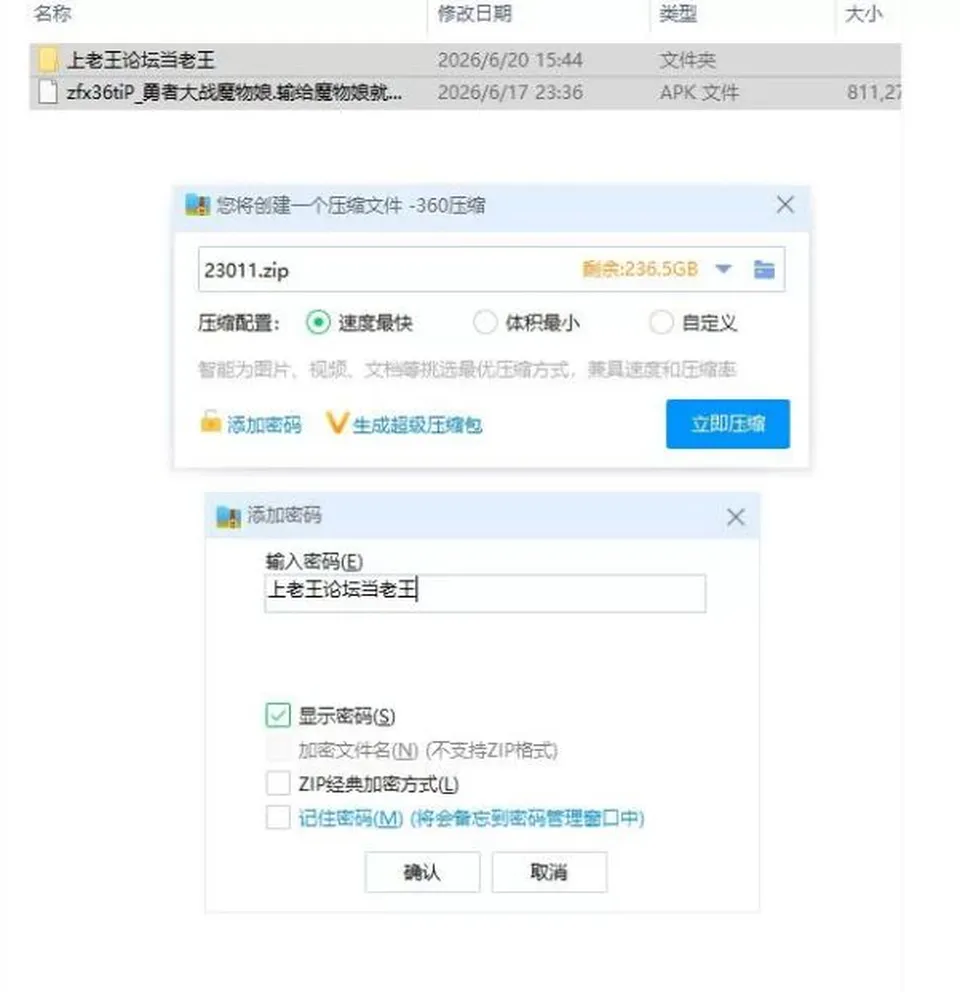Viewport: 960px width, 992px height.
Task: Close the 360压缩 create archive dialog
Action: point(785,204)
